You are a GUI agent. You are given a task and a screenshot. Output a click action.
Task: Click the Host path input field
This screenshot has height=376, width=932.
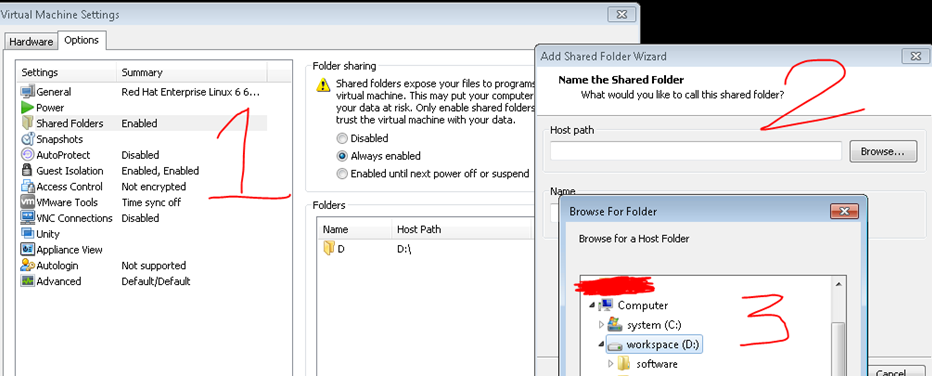[695, 151]
